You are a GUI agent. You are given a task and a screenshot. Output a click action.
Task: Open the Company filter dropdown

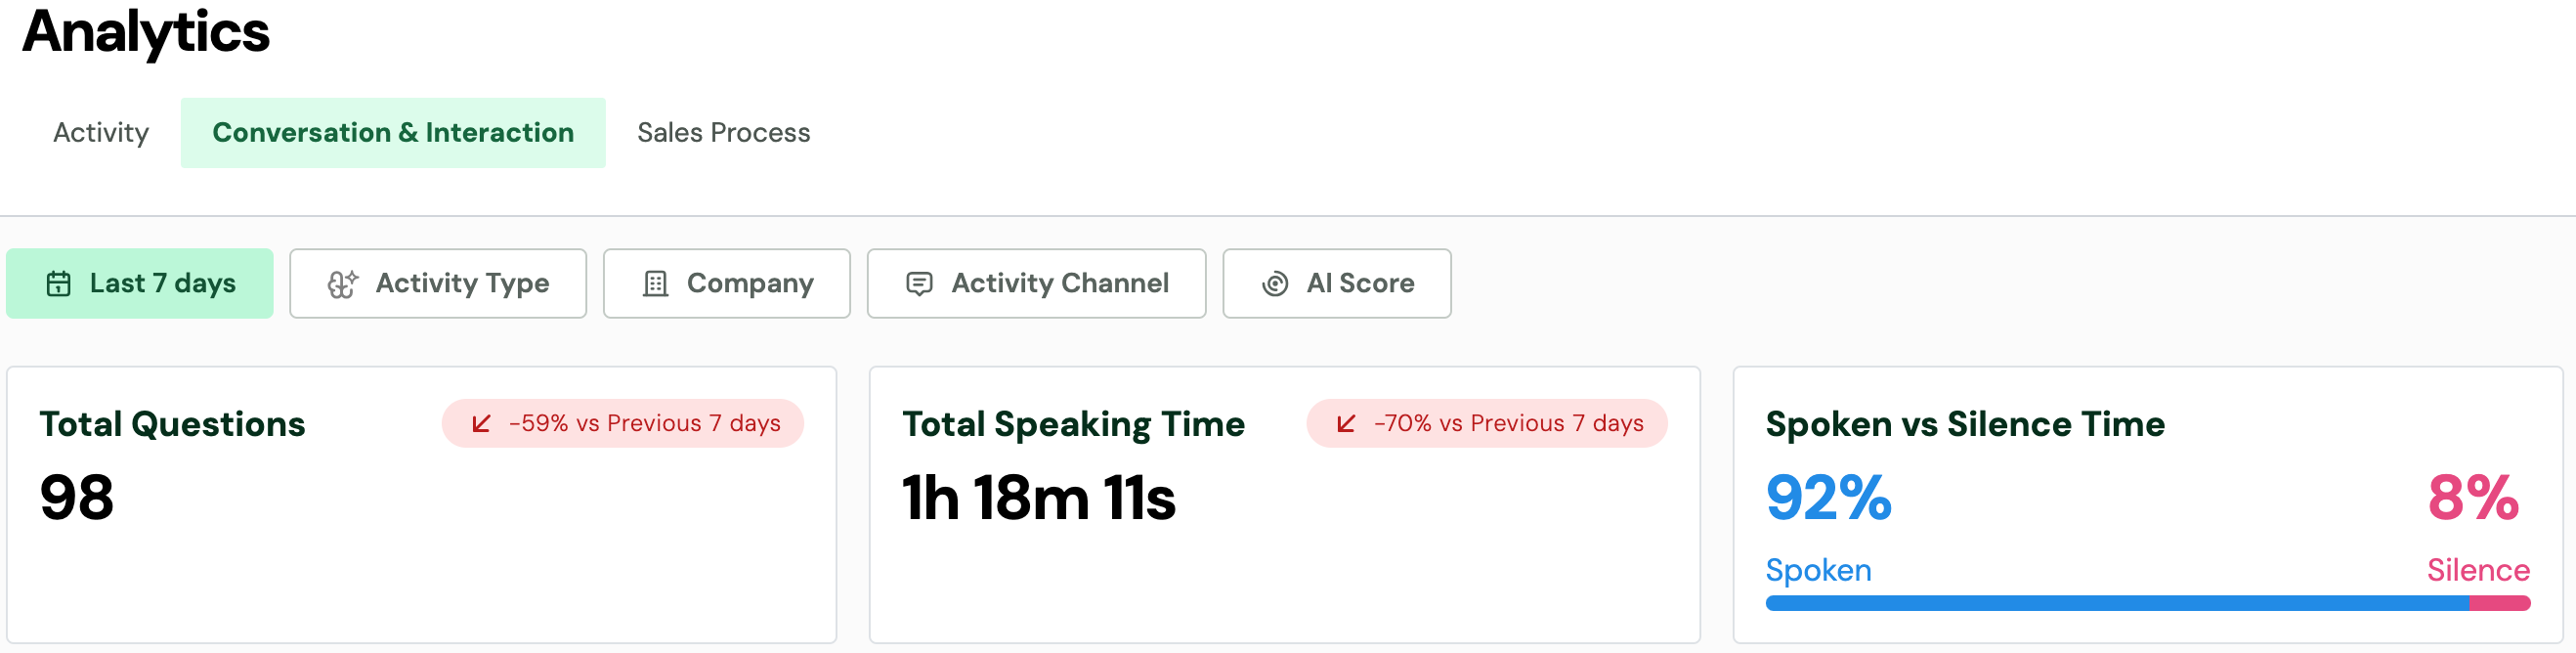pyautogui.click(x=727, y=284)
